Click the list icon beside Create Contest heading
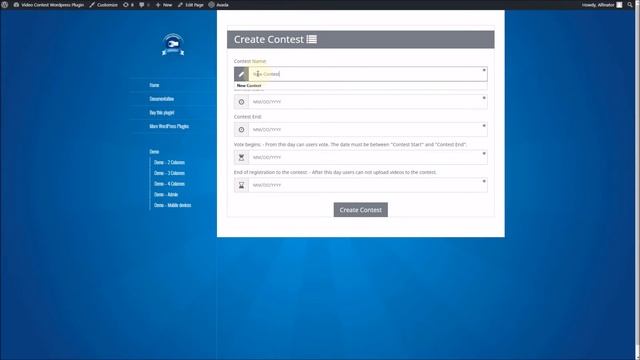The width and height of the screenshot is (640, 360). point(312,39)
